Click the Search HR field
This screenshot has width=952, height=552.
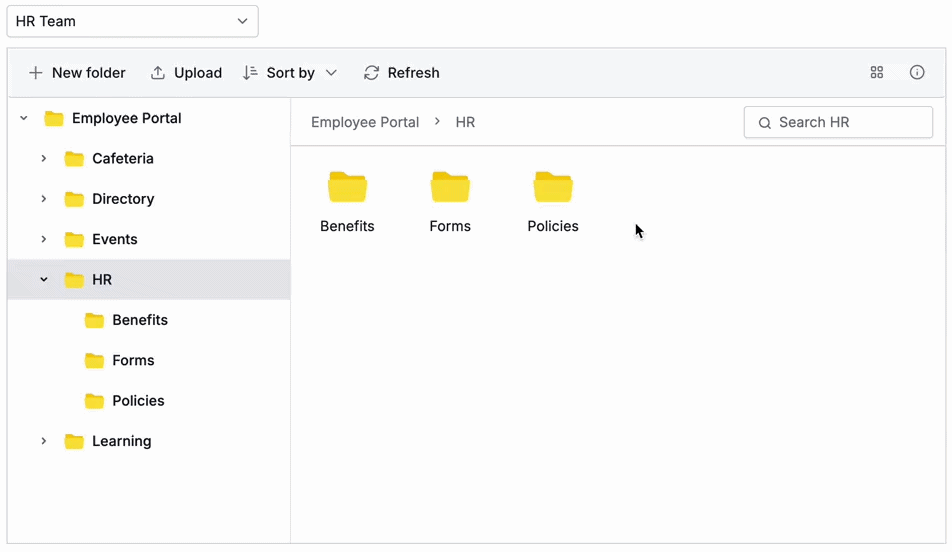coord(838,122)
